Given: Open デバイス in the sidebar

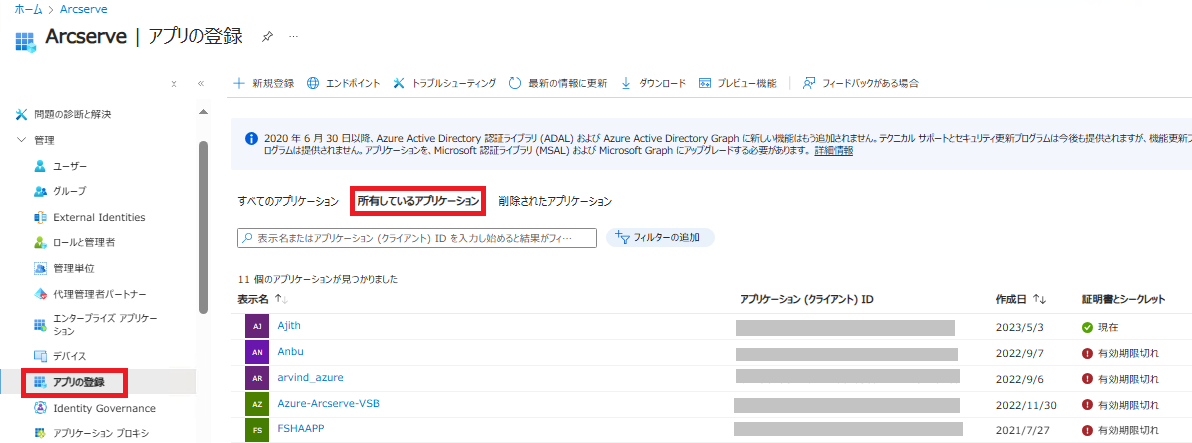Looking at the screenshot, I should click(60, 356).
